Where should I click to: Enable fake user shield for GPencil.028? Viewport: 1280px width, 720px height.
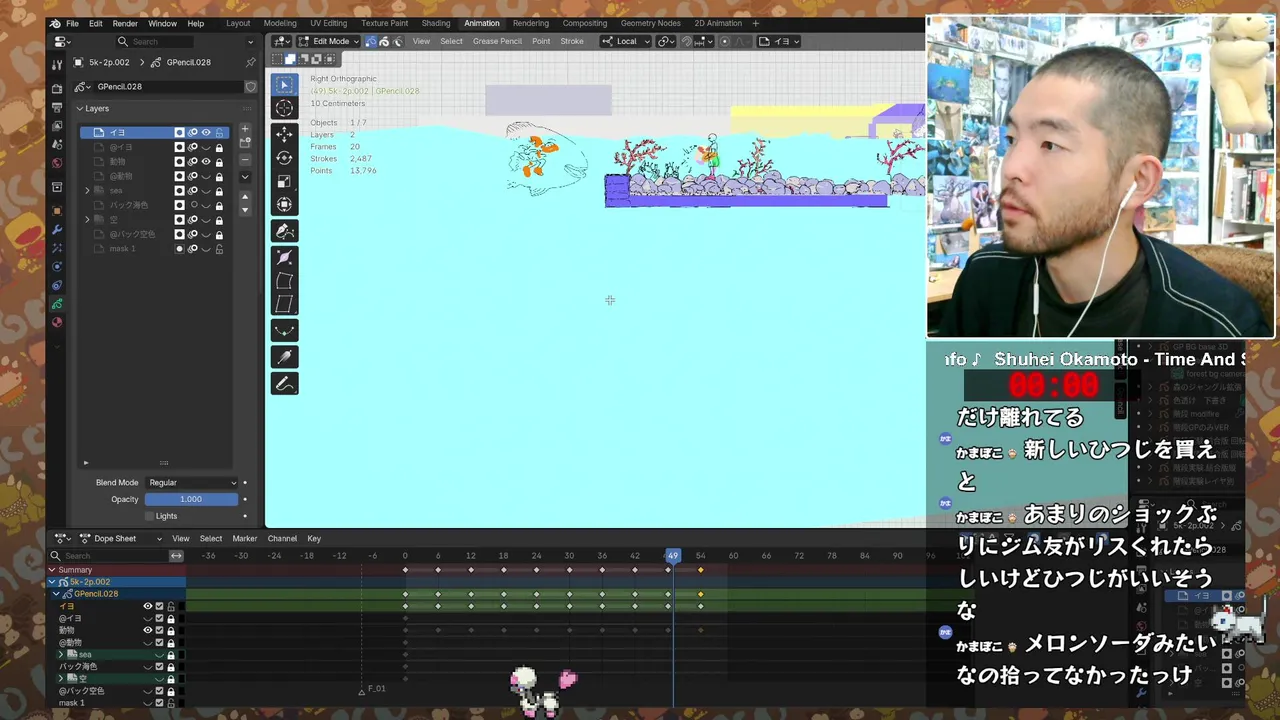point(250,87)
